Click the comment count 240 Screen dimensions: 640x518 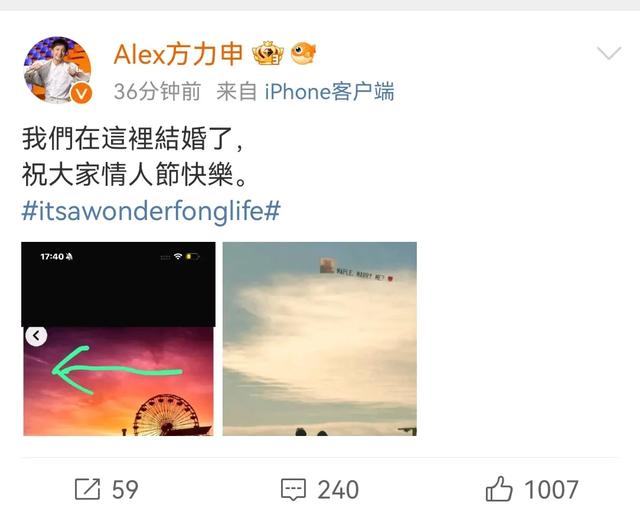pos(338,489)
